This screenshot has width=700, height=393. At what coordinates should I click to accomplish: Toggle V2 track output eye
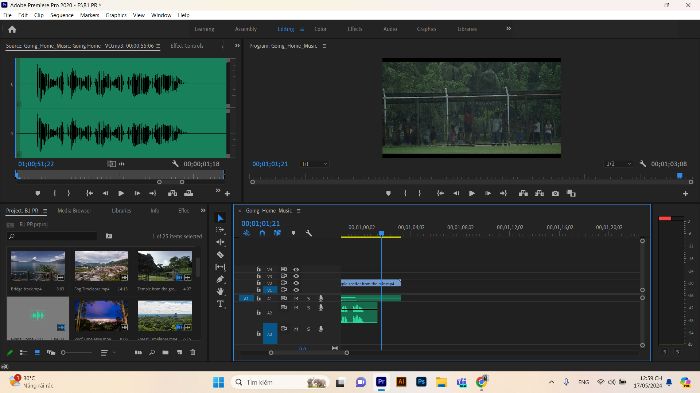tap(296, 283)
